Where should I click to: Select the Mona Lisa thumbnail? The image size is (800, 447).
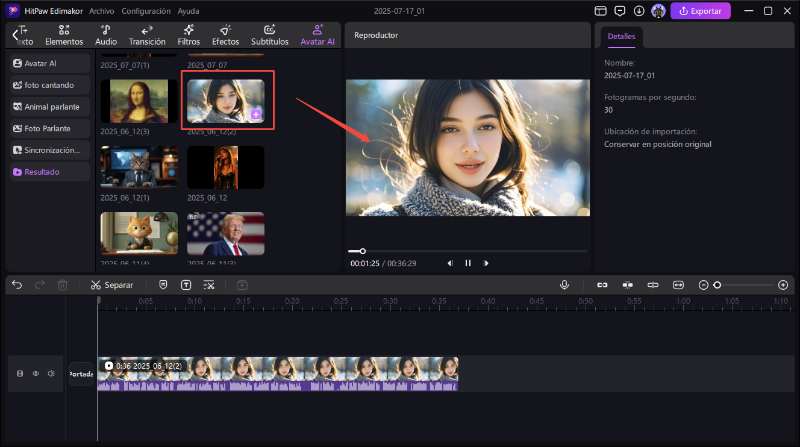pos(139,101)
